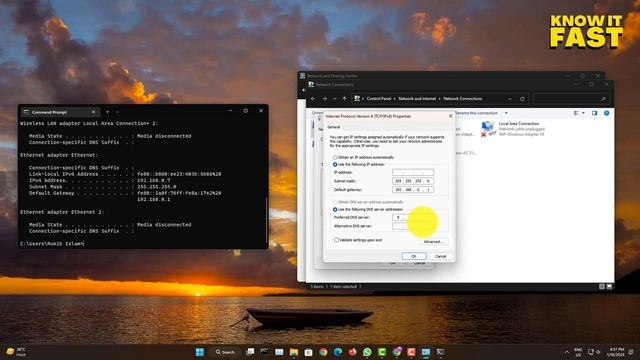The width and height of the screenshot is (640, 360).
Task: Open the red Camtasia recorder taskbar icon
Action: click(x=411, y=352)
